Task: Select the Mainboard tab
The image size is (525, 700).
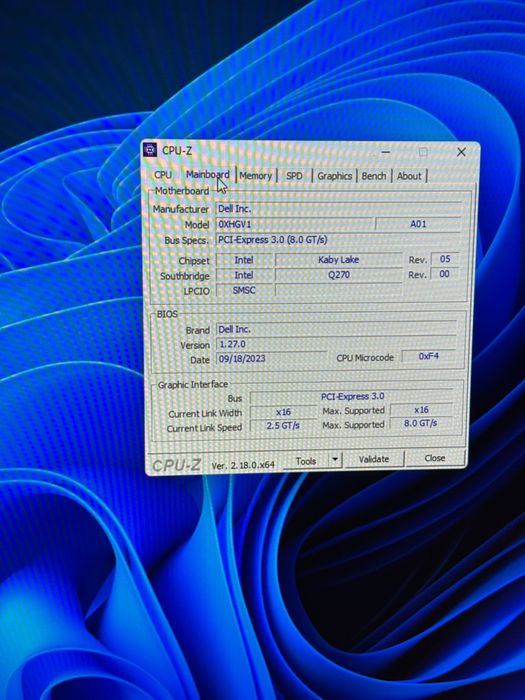Action: (x=208, y=175)
